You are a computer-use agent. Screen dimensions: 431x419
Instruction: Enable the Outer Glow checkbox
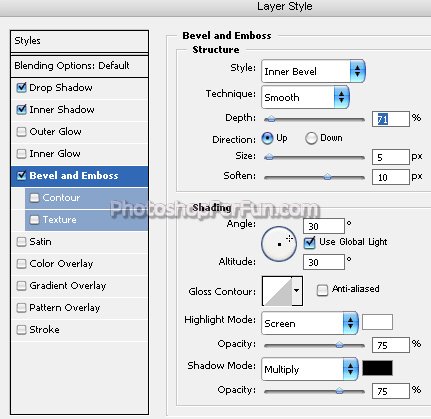tap(21, 132)
